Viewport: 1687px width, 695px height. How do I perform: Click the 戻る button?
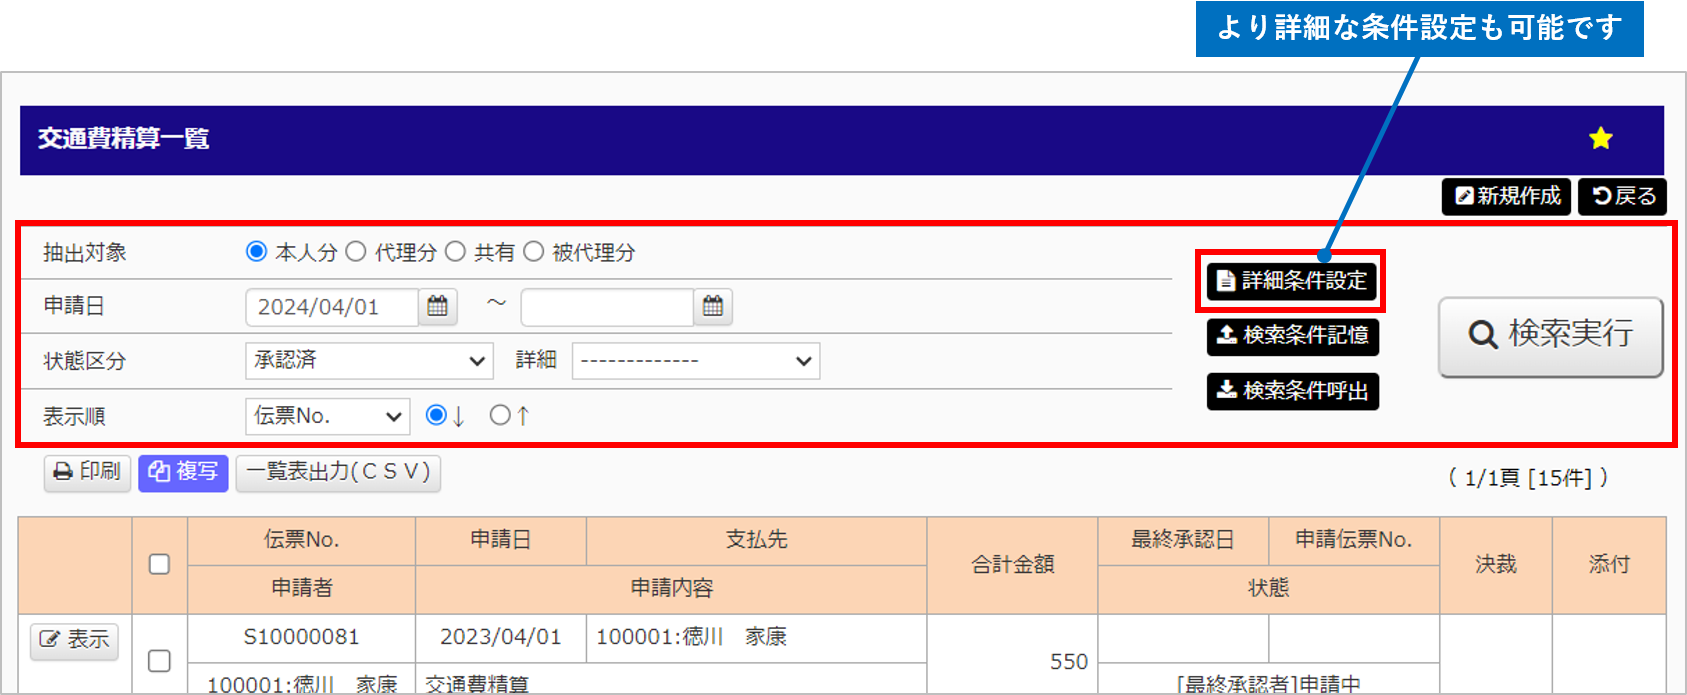click(1624, 196)
